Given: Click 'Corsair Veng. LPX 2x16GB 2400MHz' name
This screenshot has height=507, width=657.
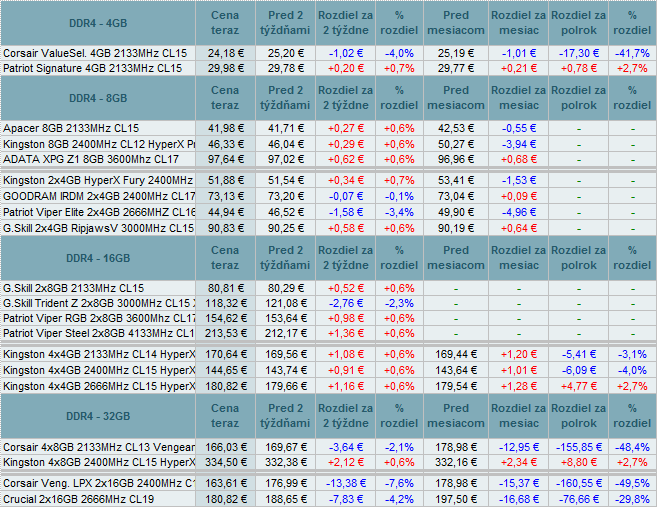Looking at the screenshot, I should (99, 483).
